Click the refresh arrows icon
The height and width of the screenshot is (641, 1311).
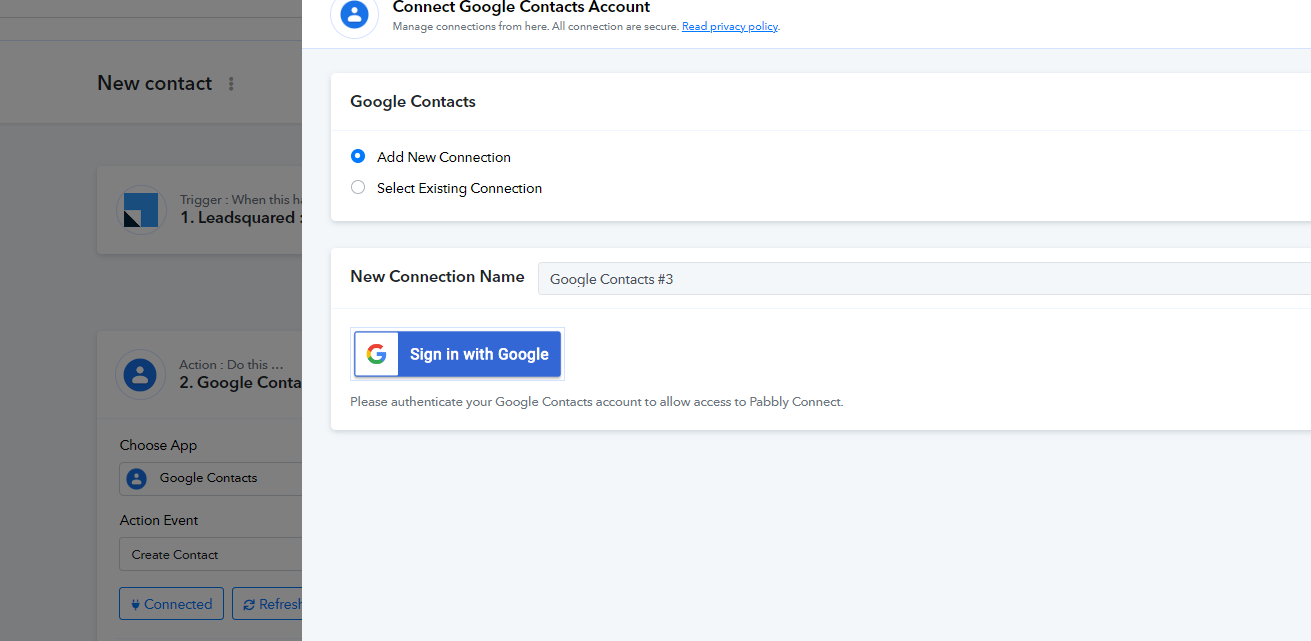pyautogui.click(x=249, y=605)
